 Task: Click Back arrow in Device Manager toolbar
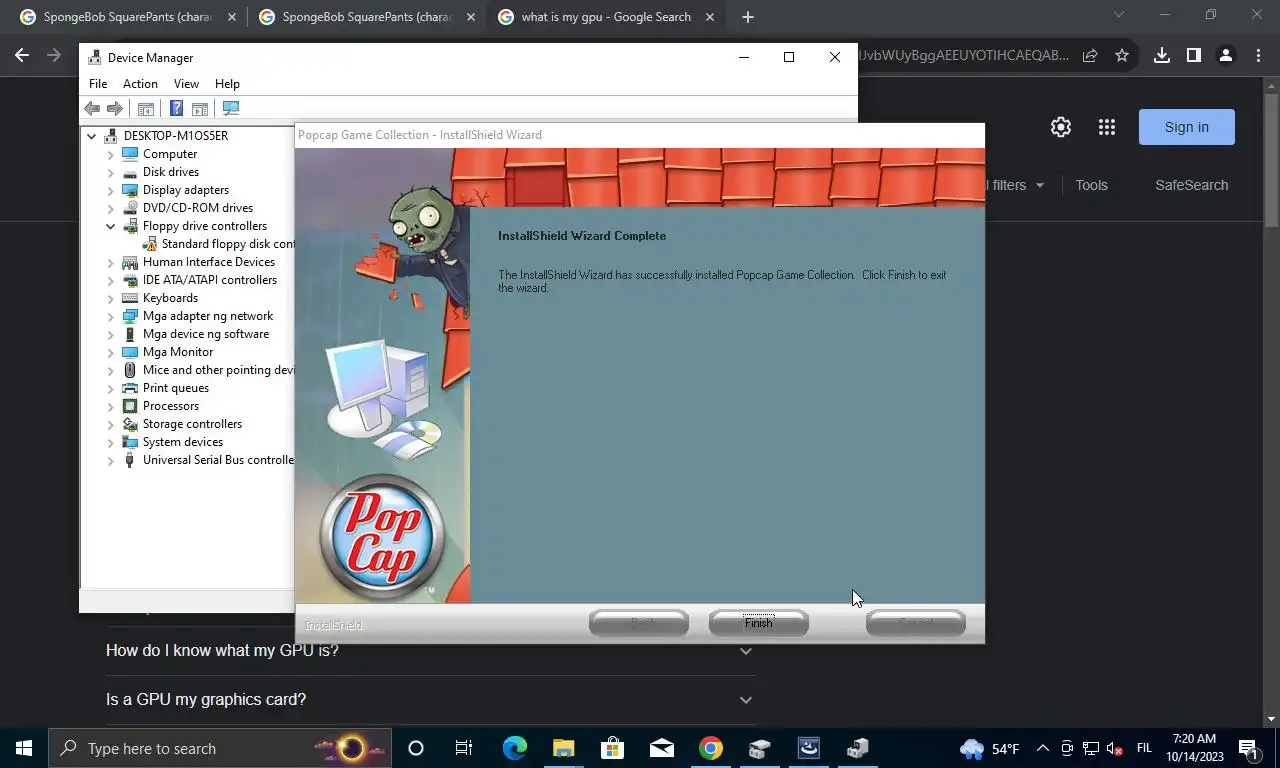coord(92,108)
